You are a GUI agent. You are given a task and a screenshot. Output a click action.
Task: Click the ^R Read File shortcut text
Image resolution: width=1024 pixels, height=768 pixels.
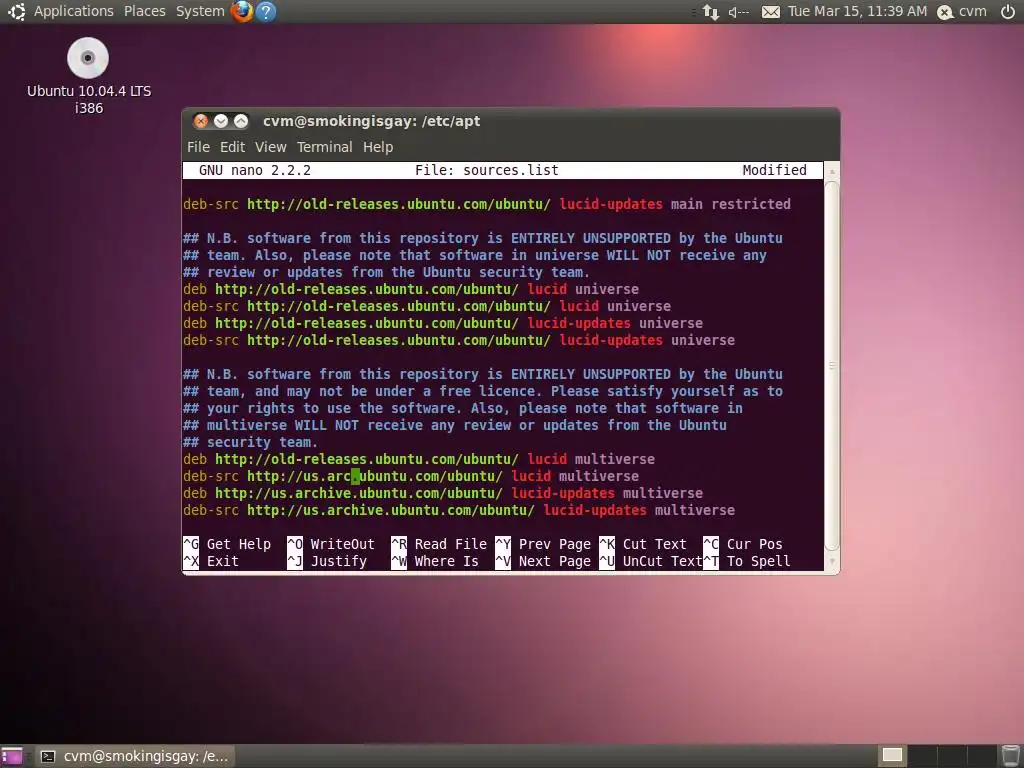[439, 544]
